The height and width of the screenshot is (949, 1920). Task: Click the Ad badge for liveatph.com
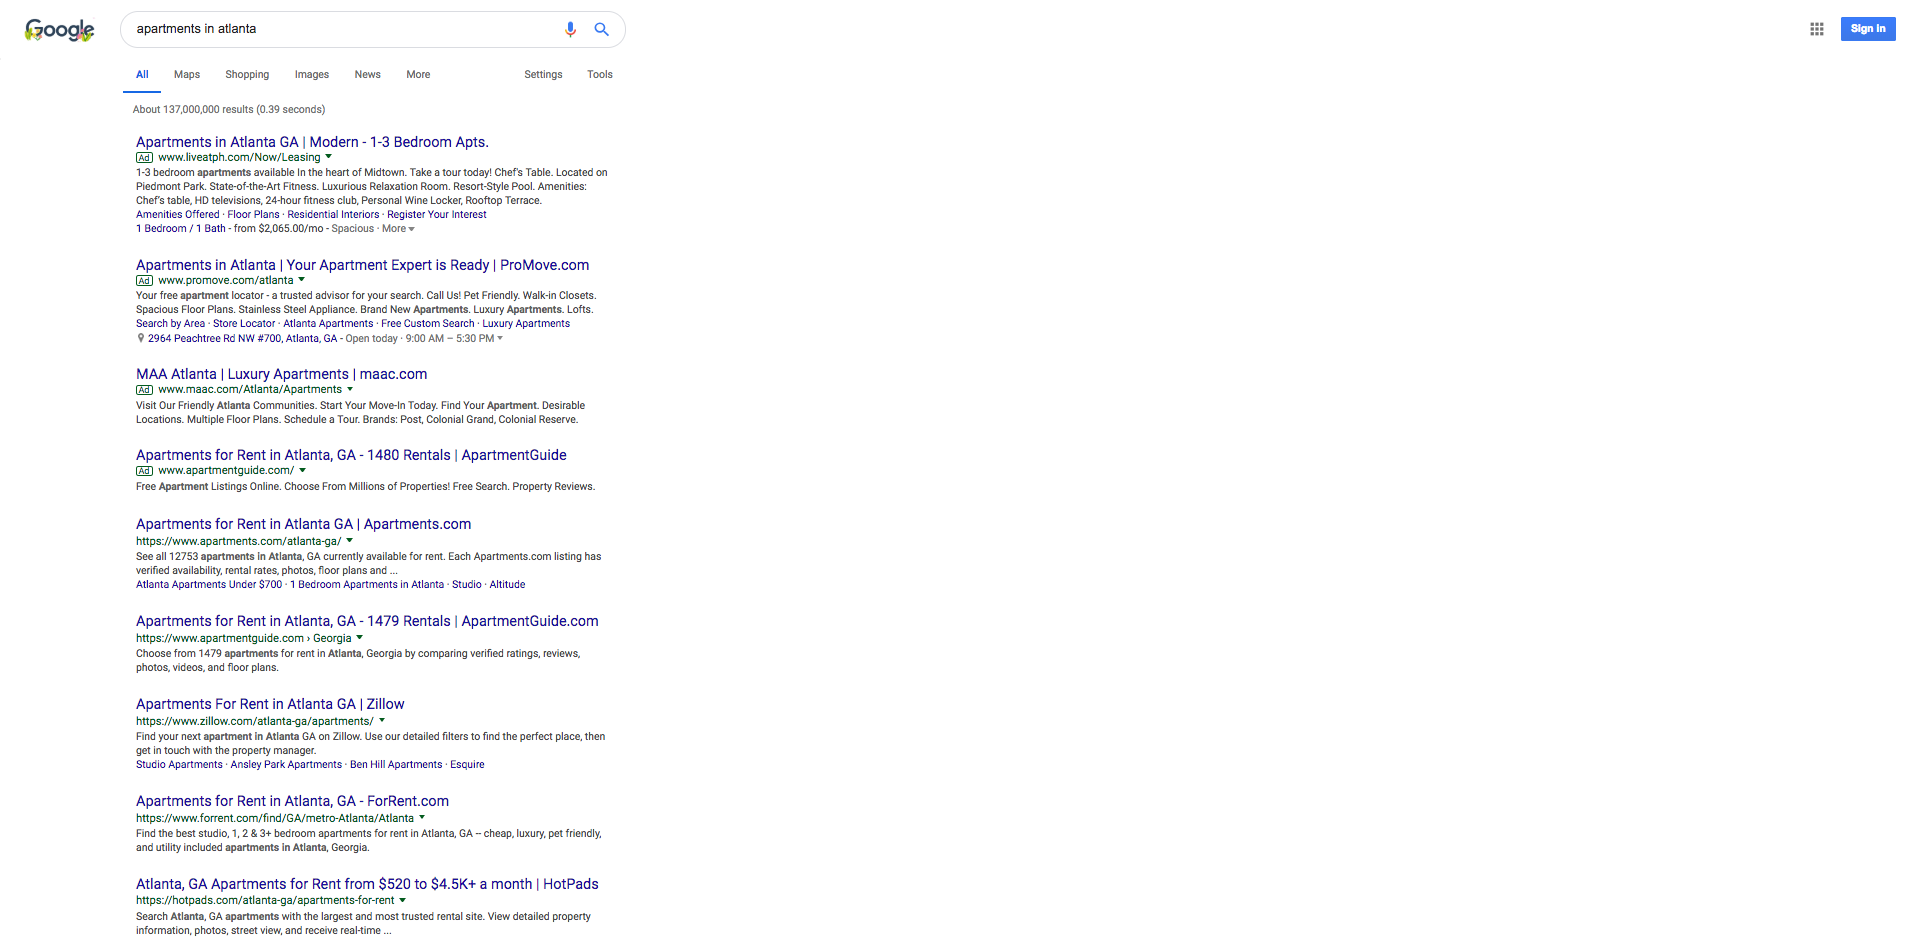pos(145,158)
